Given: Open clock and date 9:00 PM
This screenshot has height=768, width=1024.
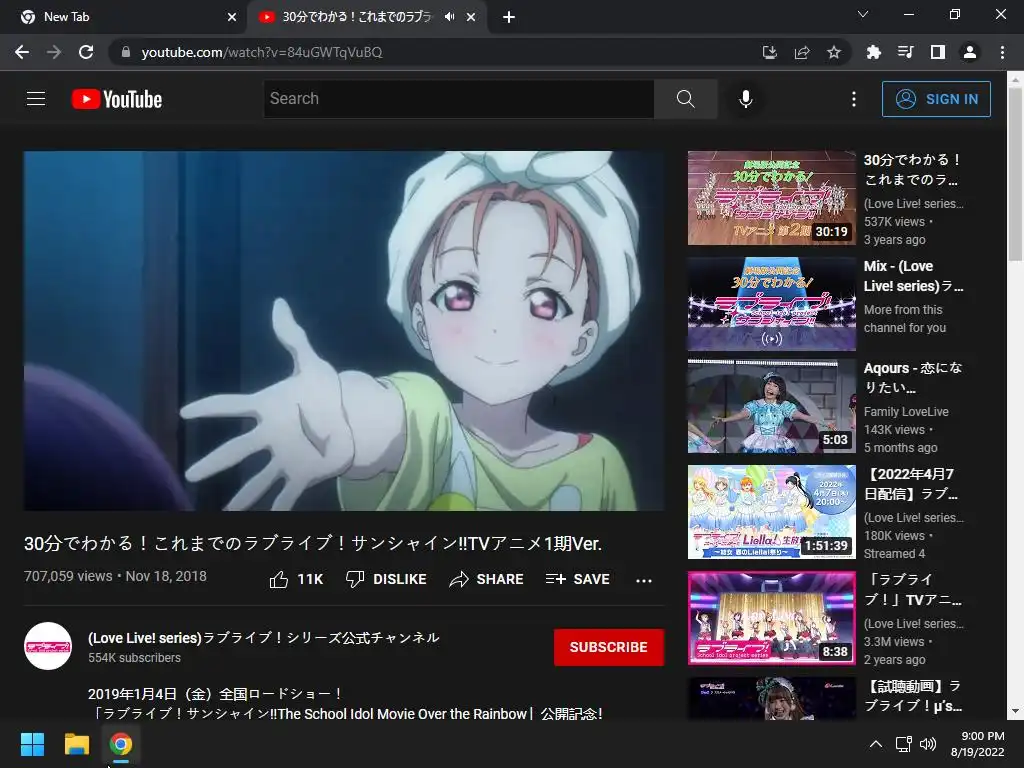Looking at the screenshot, I should tap(978, 744).
